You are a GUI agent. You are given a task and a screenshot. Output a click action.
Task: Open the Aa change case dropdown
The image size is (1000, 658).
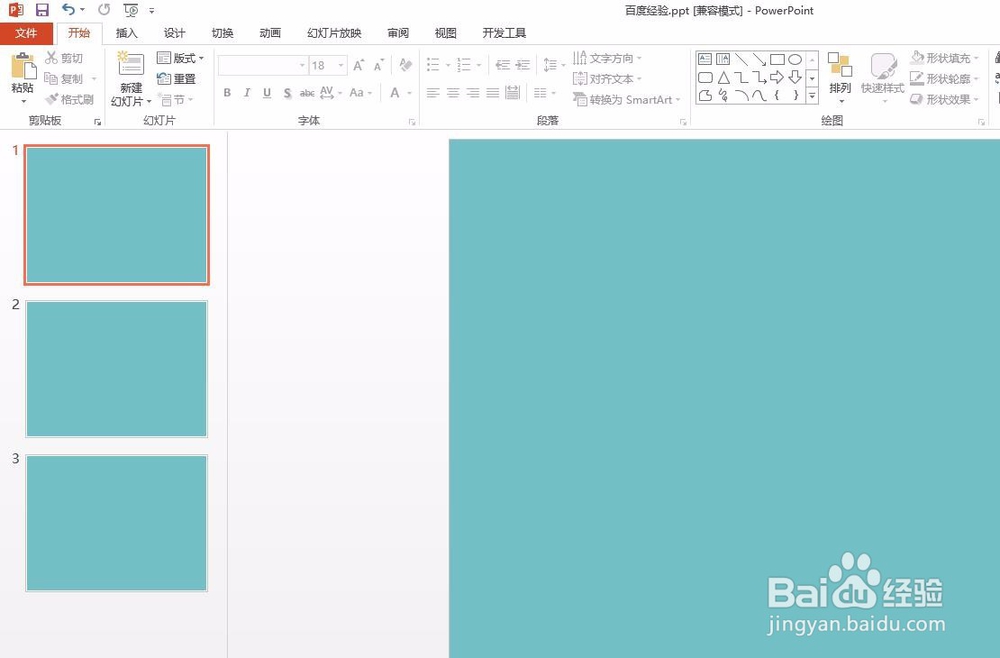360,93
